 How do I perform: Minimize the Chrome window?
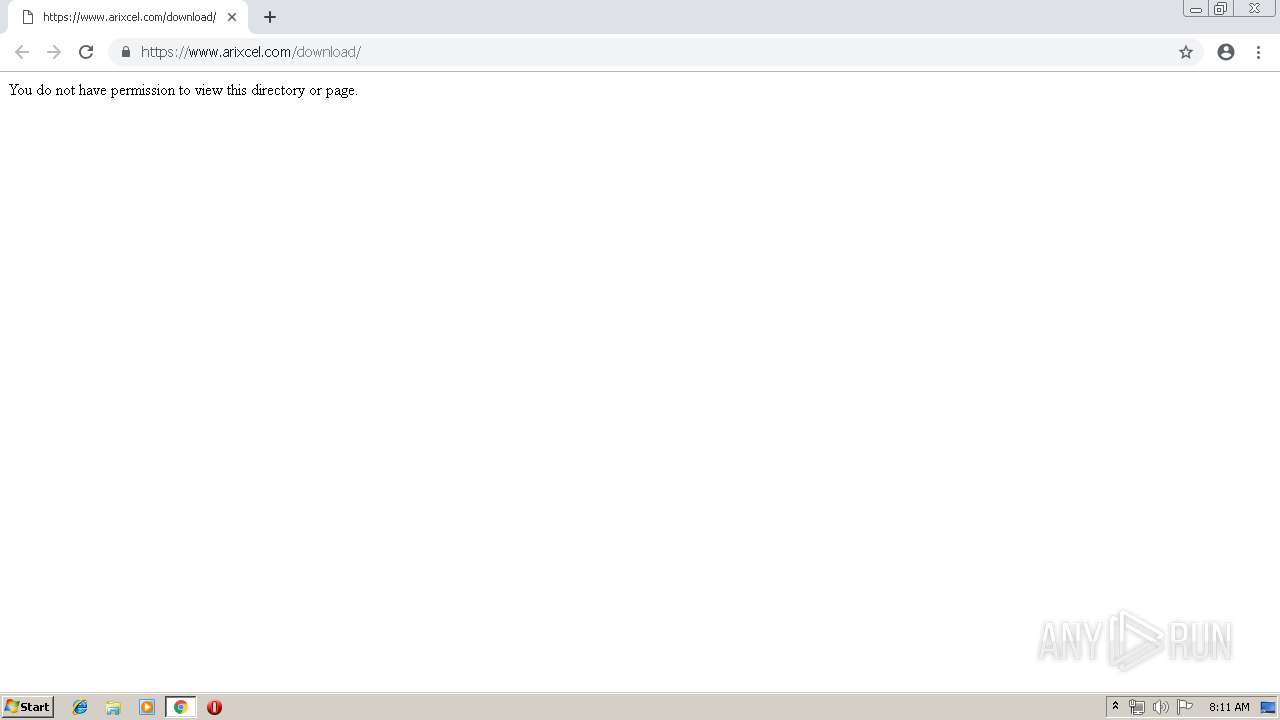tap(1195, 9)
